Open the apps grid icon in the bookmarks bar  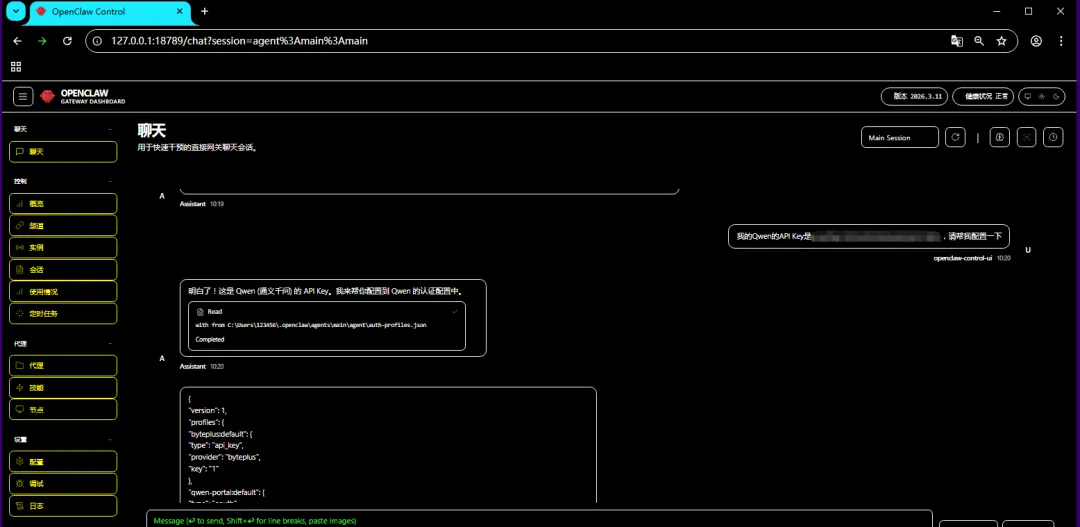coord(16,67)
